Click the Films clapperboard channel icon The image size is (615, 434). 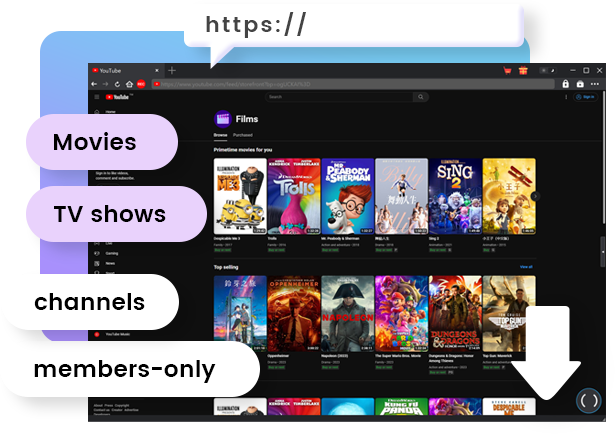[223, 119]
